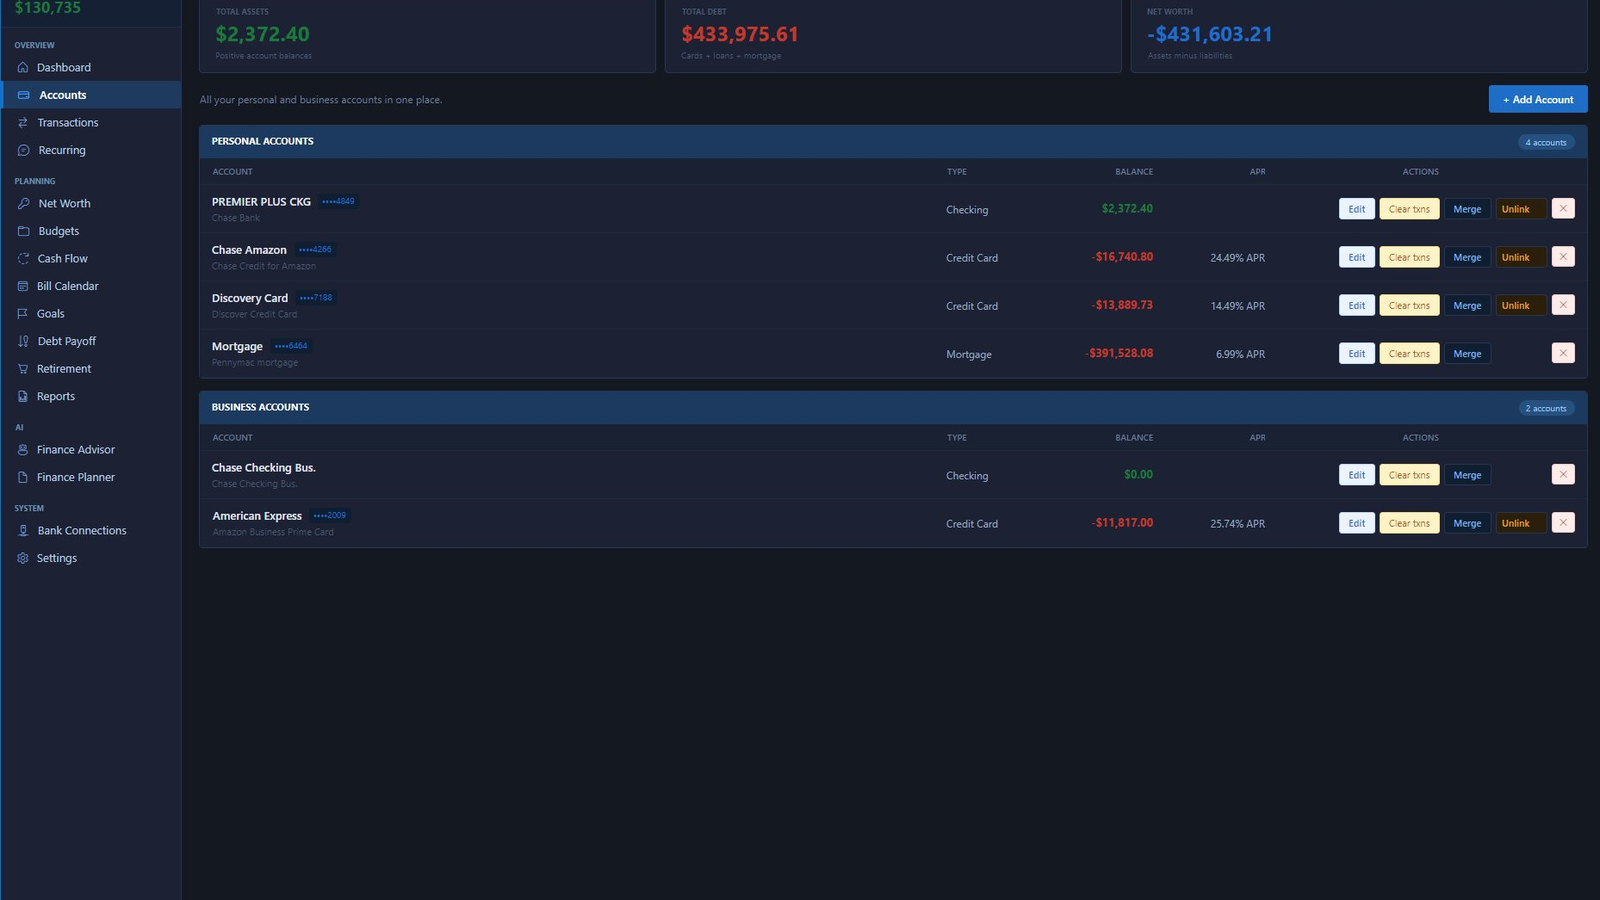Unlink the Discovery Card account
1600x900 pixels.
point(1521,305)
